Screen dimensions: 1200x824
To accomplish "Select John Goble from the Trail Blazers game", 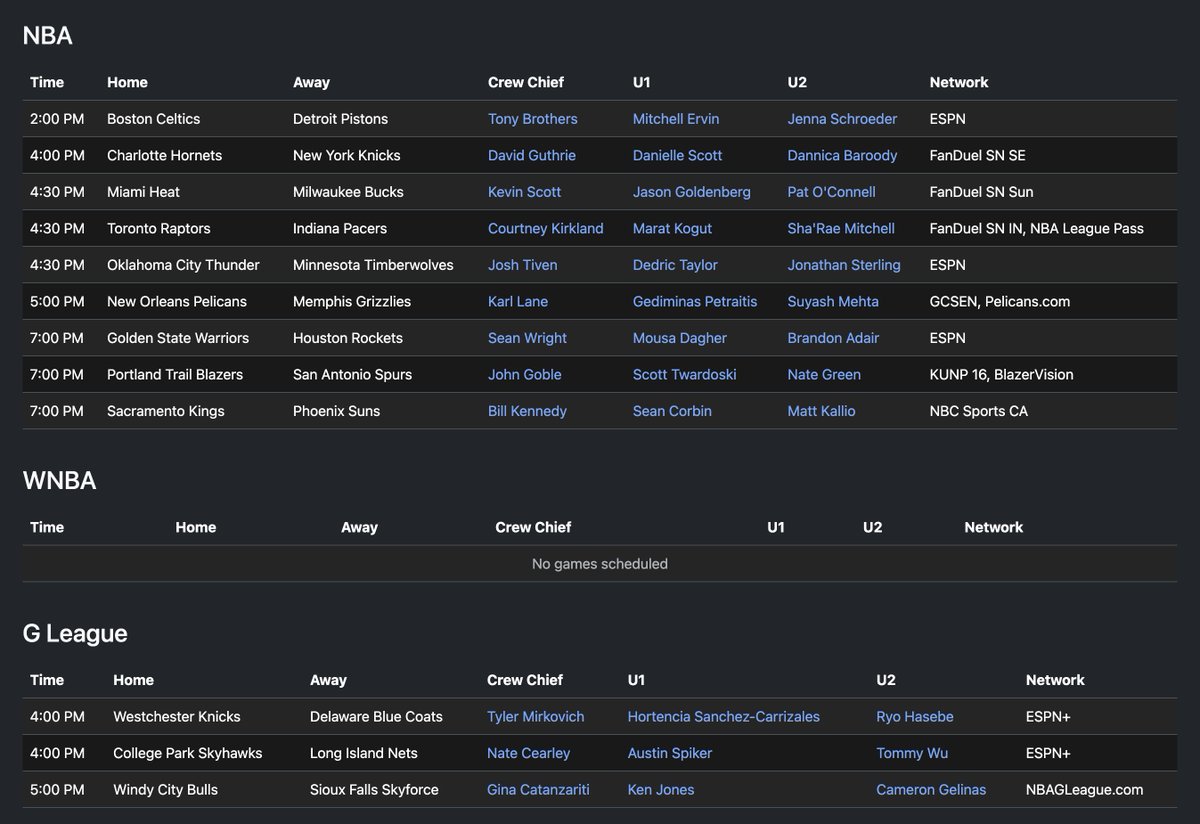I will (524, 374).
